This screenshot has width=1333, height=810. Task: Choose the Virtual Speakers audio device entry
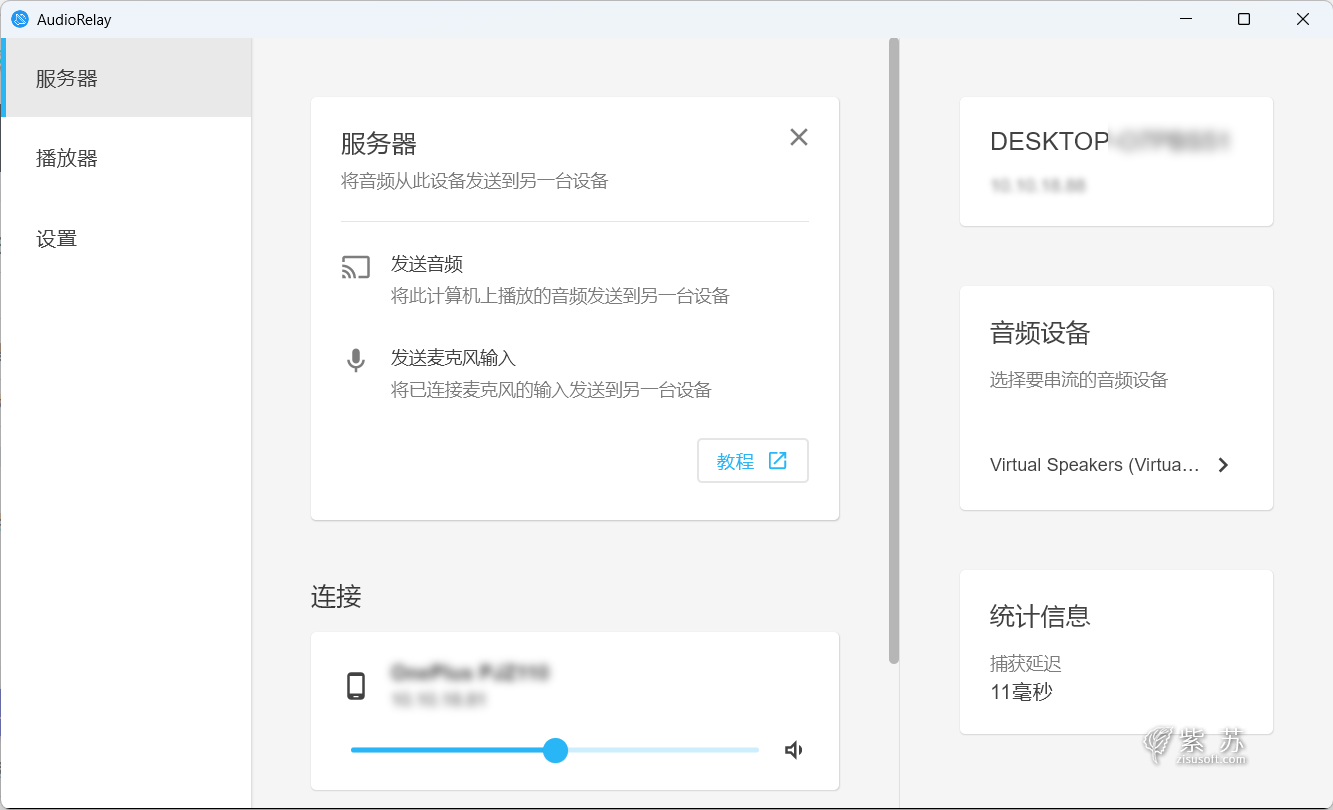pyautogui.click(x=1094, y=465)
